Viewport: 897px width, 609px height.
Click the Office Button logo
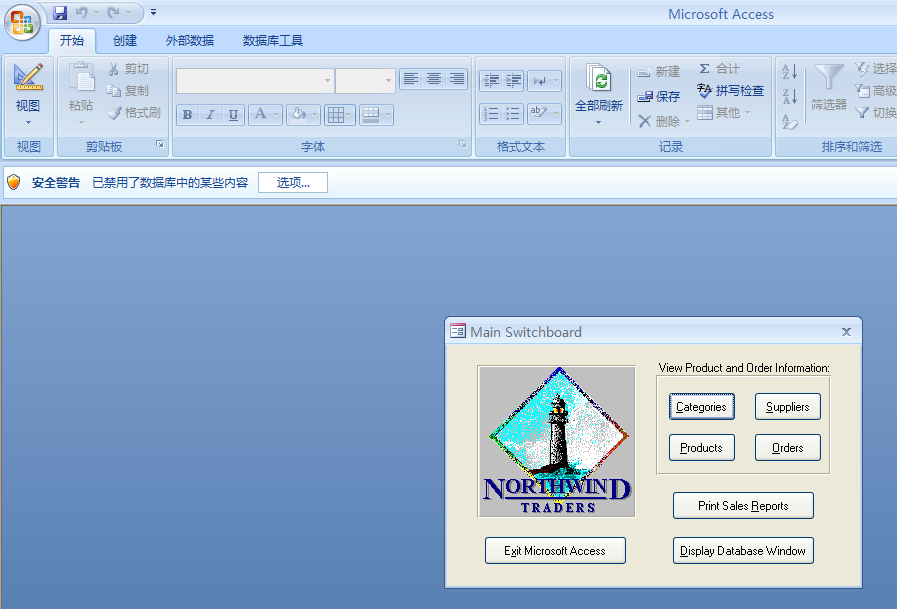coord(22,22)
